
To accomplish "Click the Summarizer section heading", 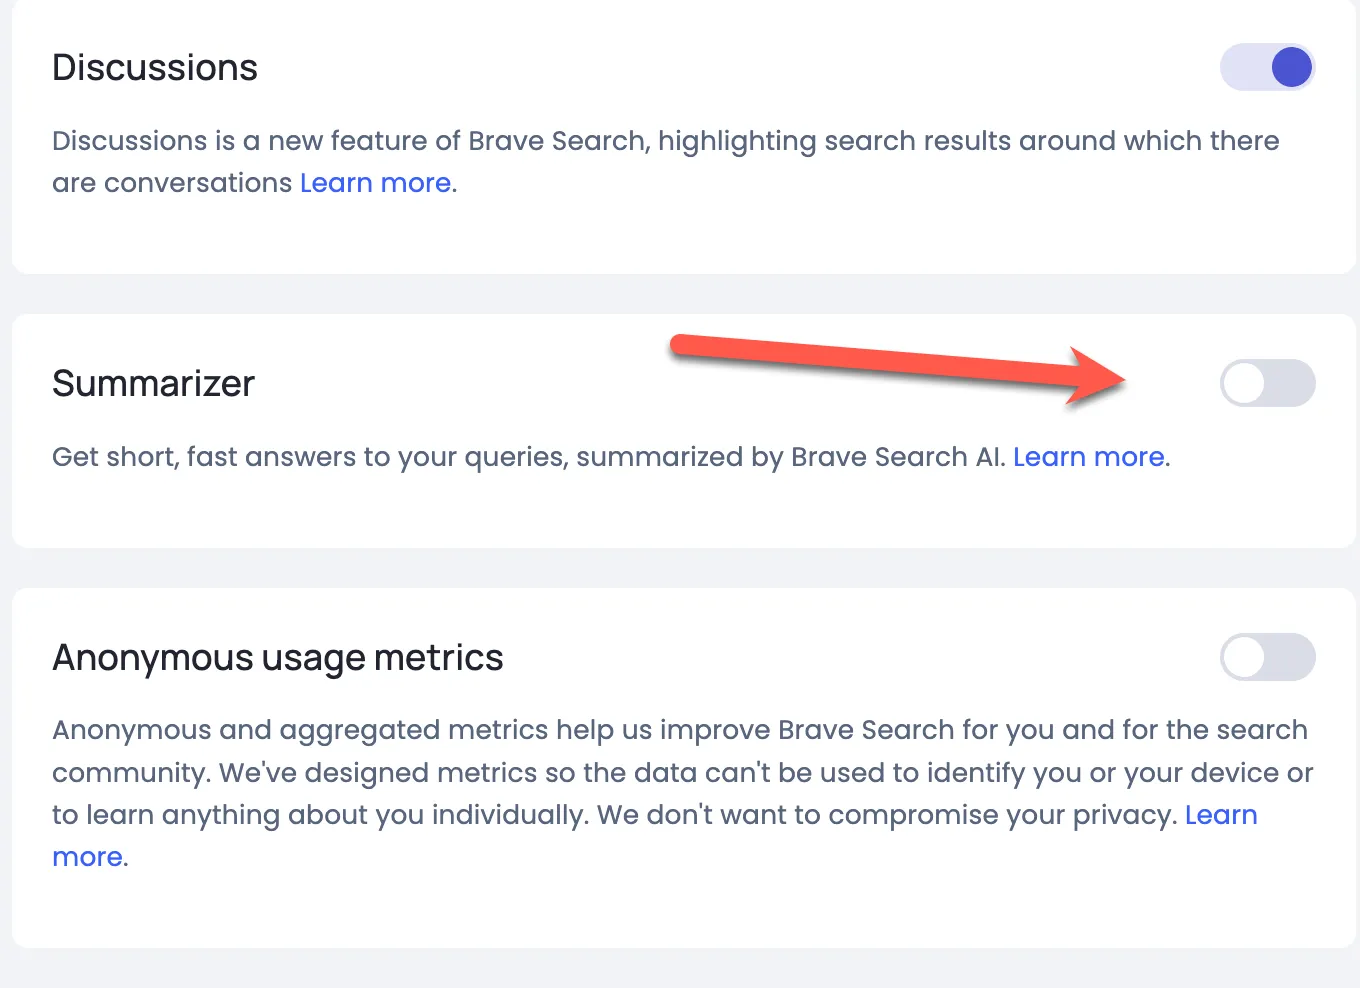I will point(154,384).
